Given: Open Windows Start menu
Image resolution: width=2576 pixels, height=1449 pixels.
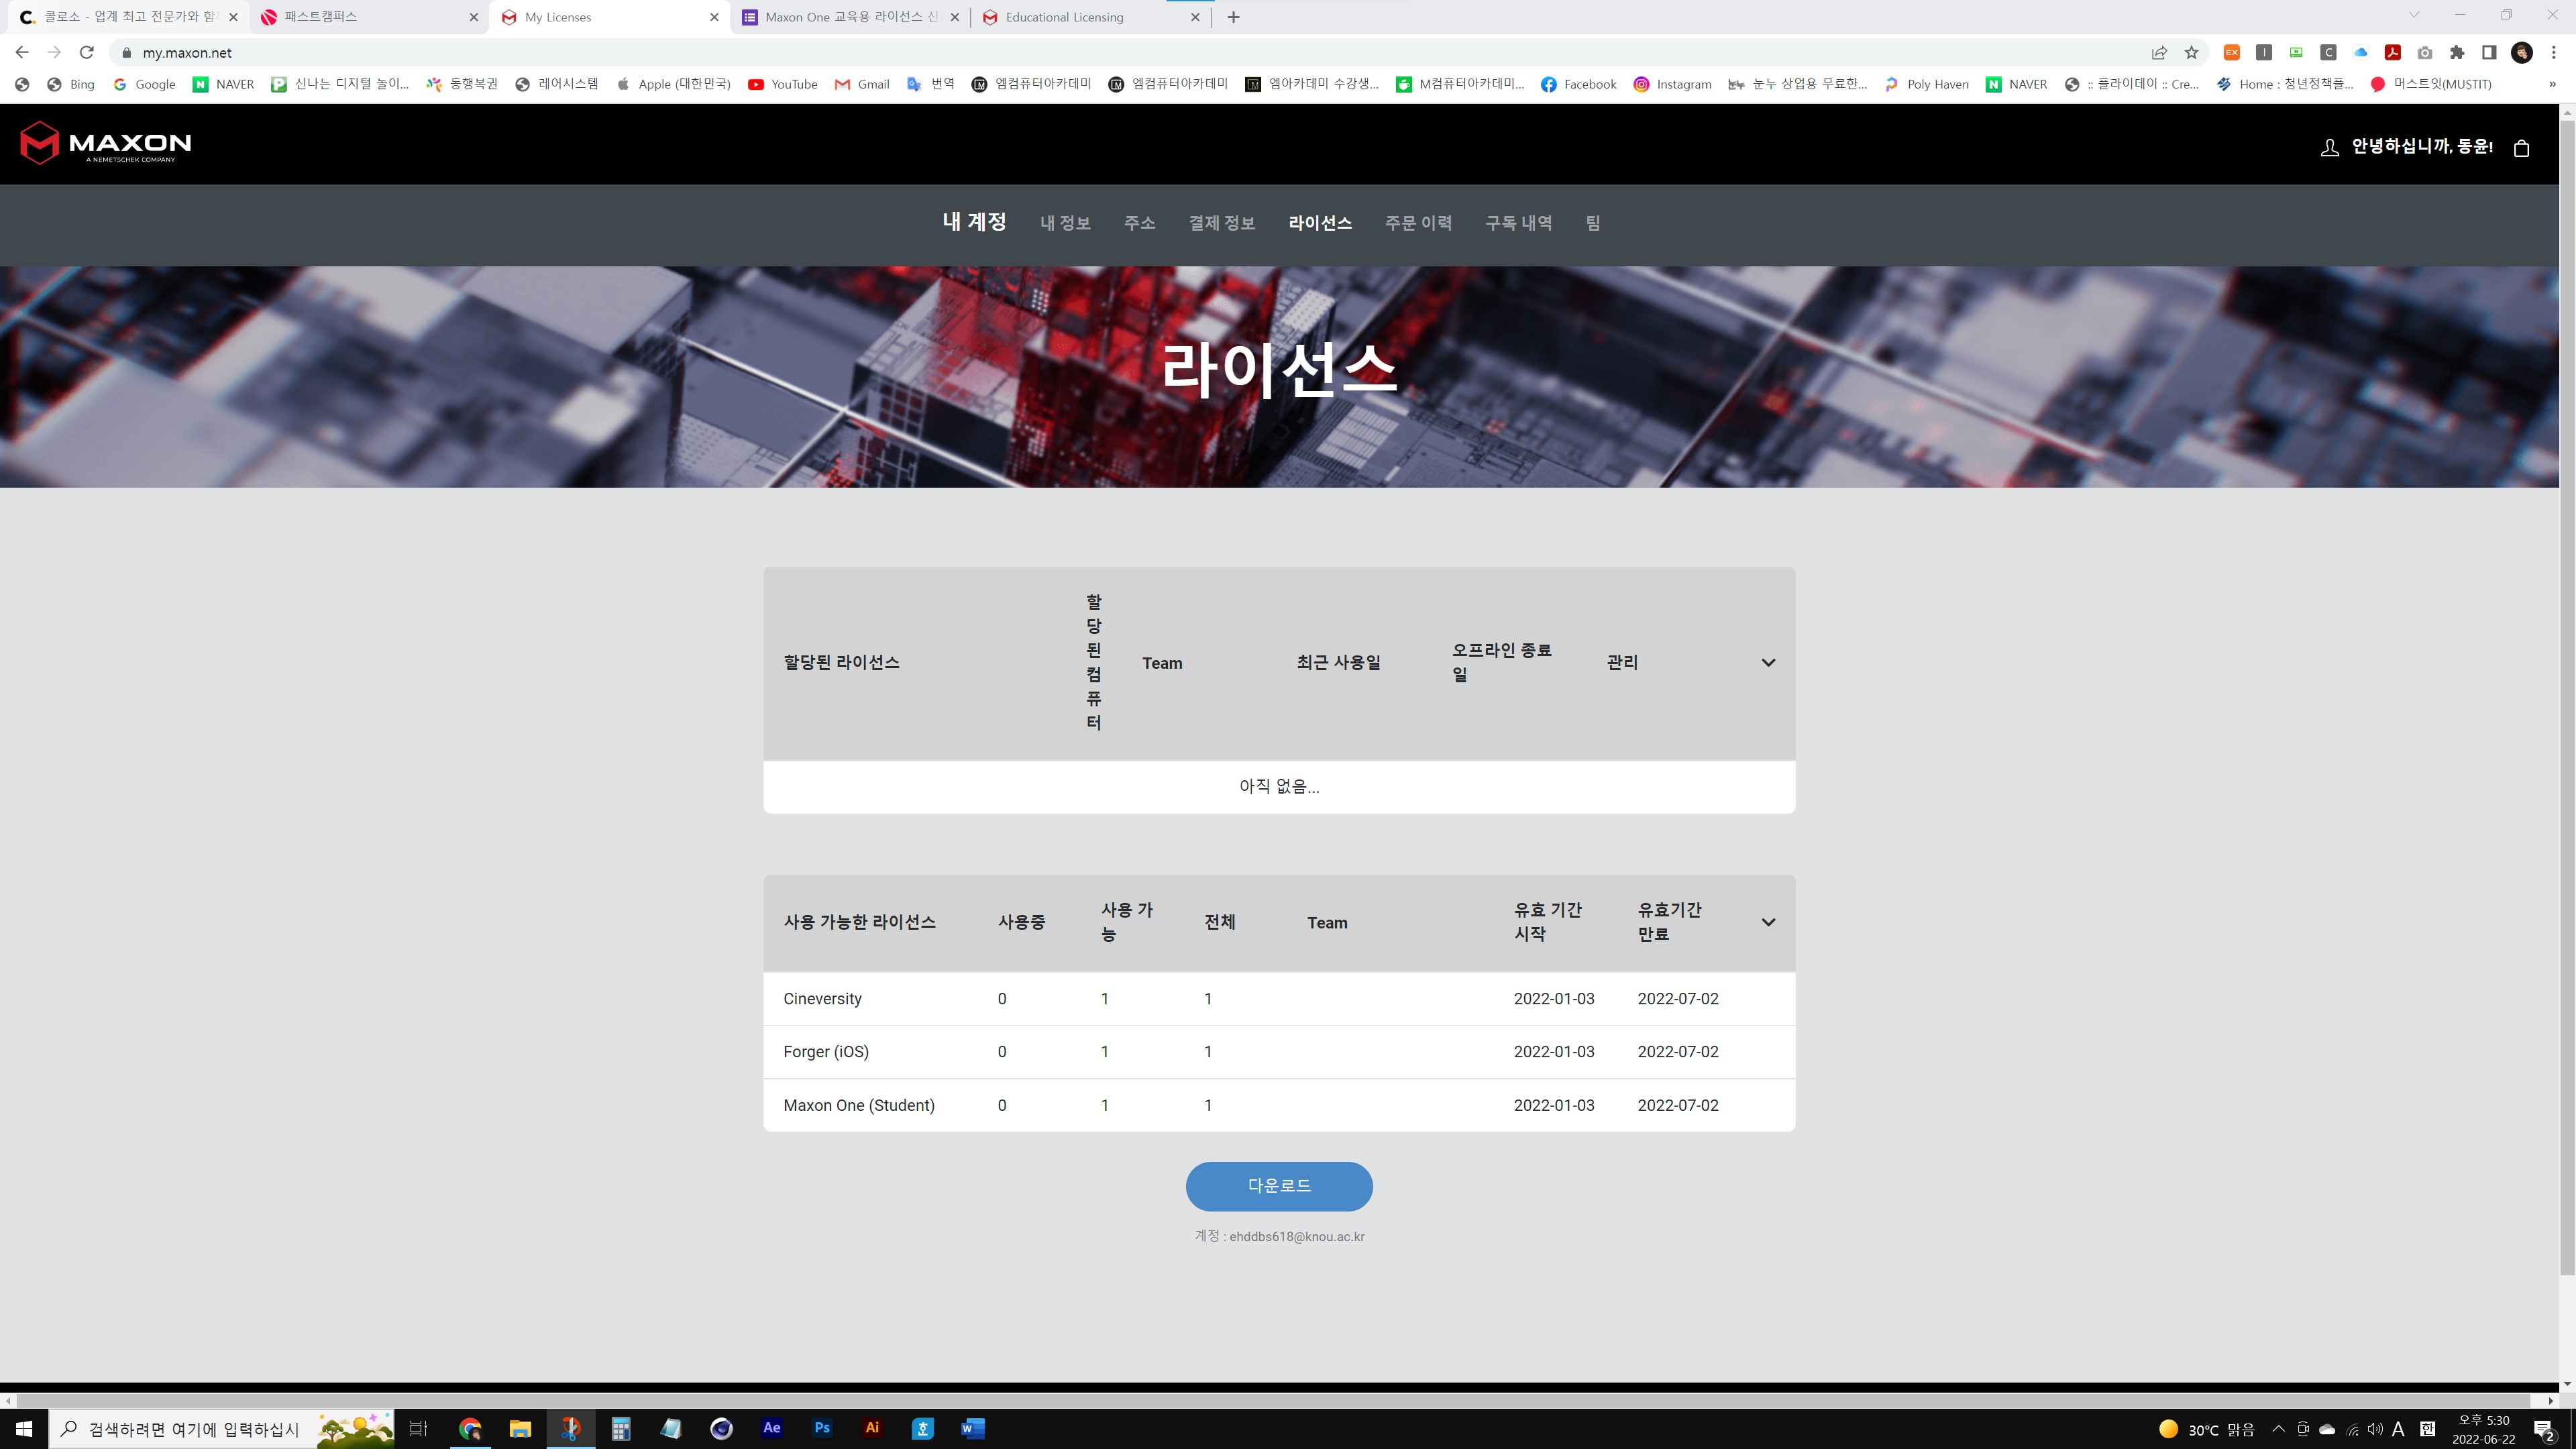Looking at the screenshot, I should [x=24, y=1428].
